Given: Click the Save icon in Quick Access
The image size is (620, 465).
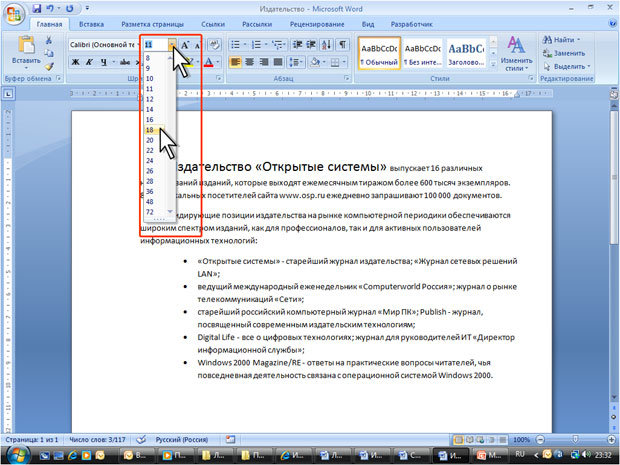Looking at the screenshot, I should coord(37,8).
